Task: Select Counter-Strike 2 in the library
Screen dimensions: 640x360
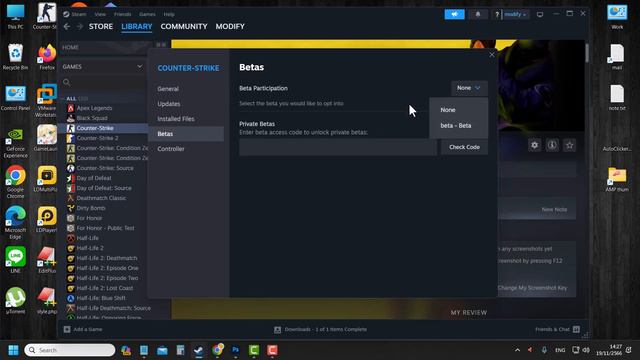Action: pos(97,138)
